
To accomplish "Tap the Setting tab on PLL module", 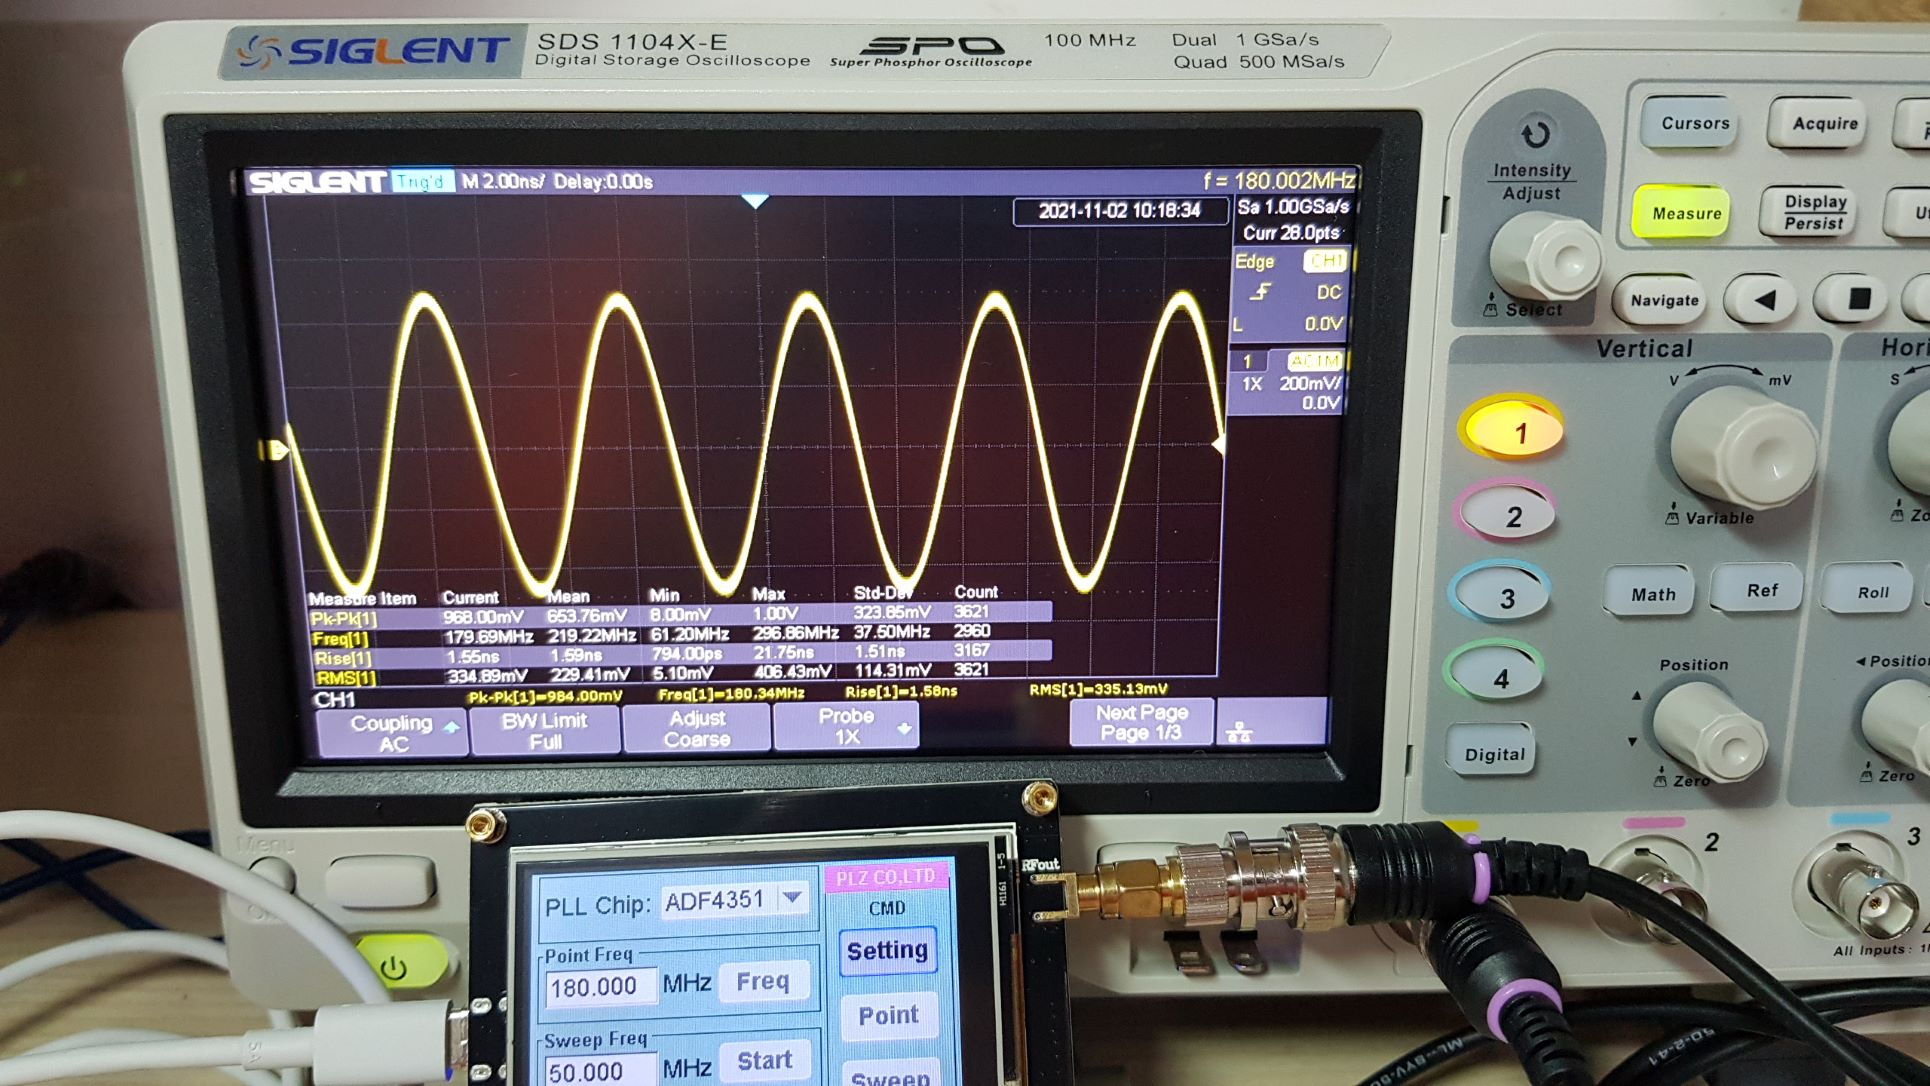I will pyautogui.click(x=887, y=950).
